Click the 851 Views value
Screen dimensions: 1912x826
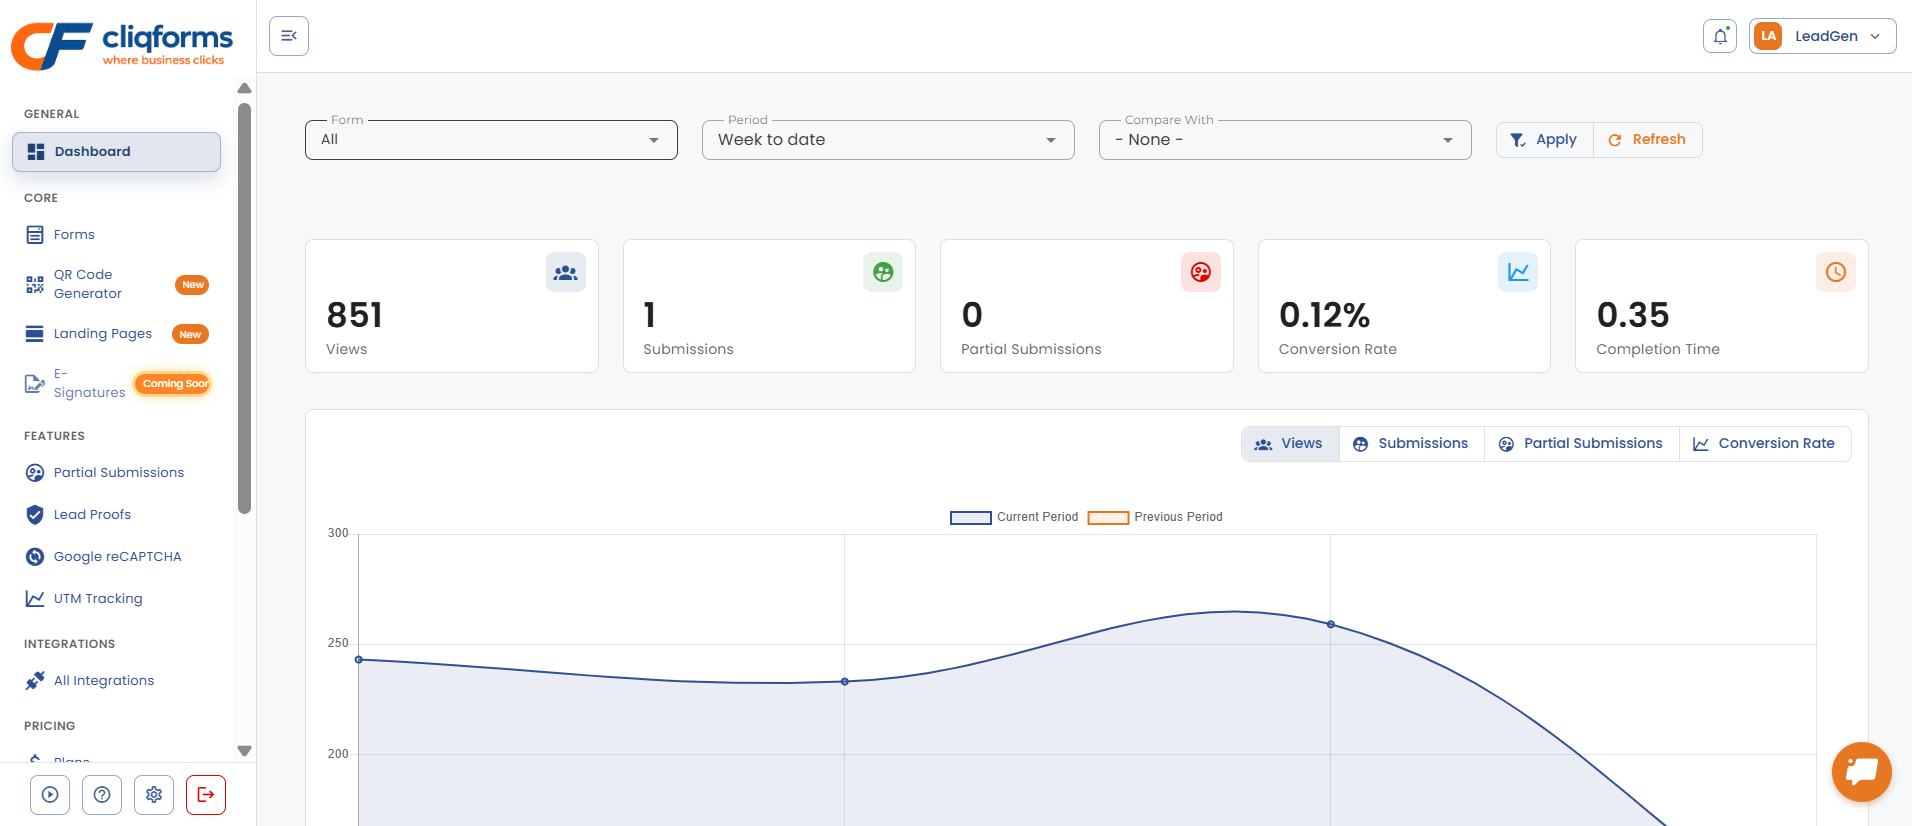355,316
